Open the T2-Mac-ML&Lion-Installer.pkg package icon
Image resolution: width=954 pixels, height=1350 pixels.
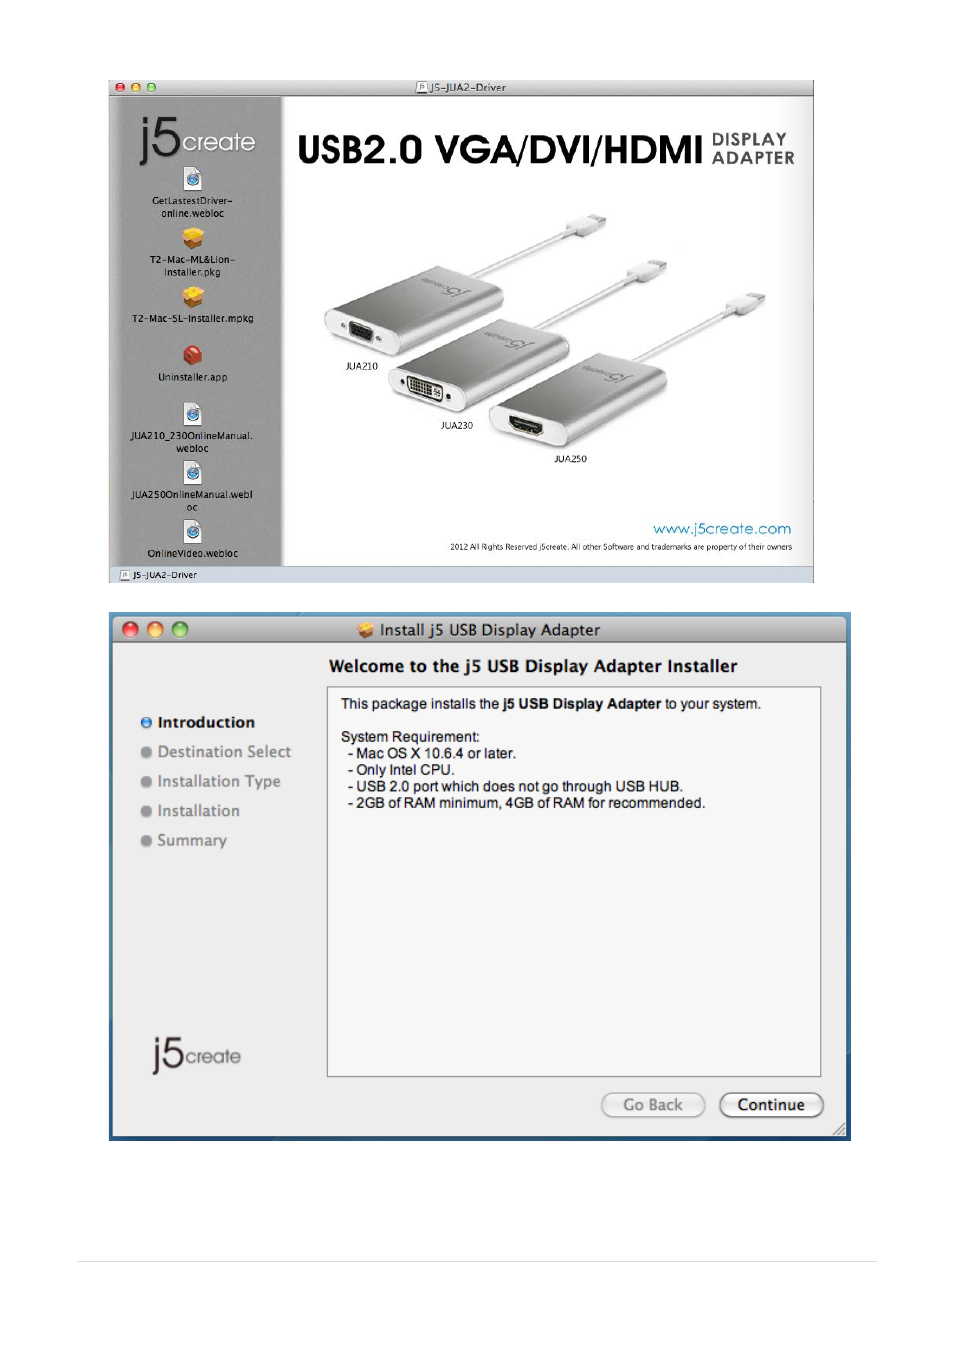(193, 238)
